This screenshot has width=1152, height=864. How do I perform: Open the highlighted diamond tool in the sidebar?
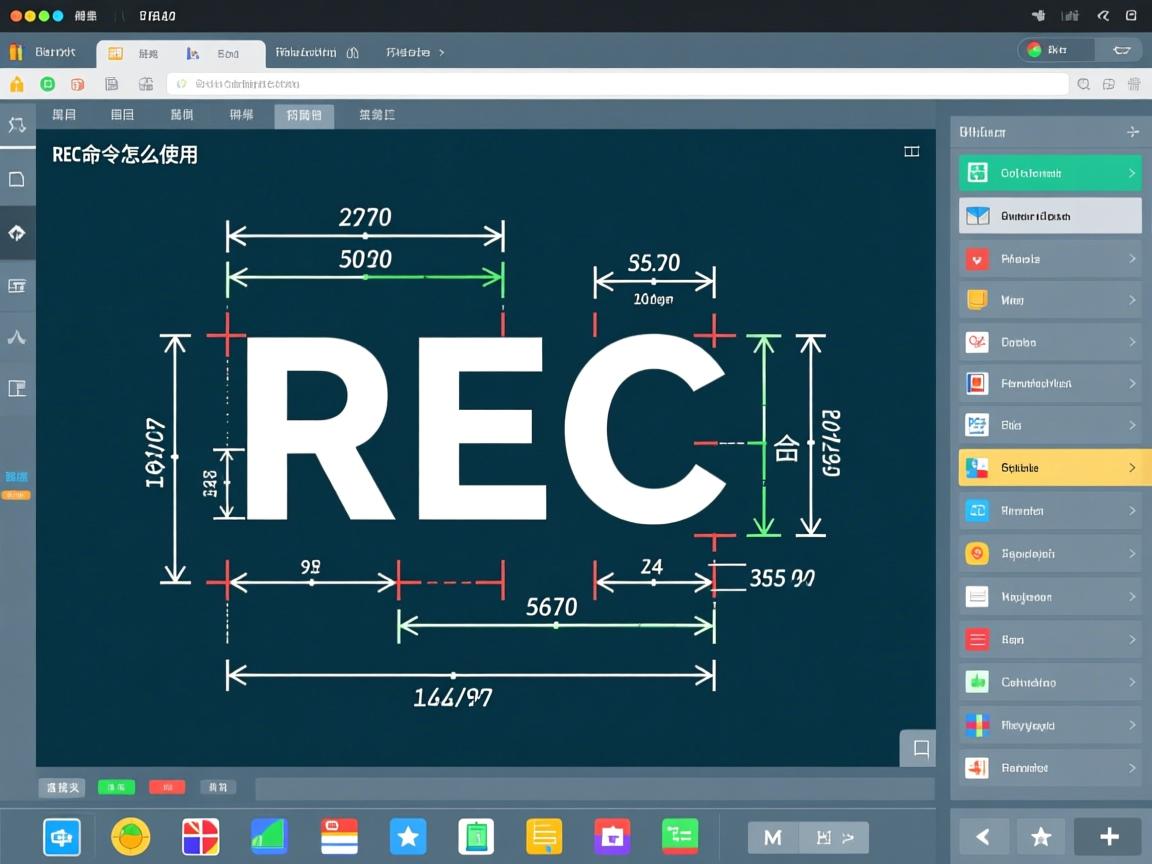pos(16,232)
